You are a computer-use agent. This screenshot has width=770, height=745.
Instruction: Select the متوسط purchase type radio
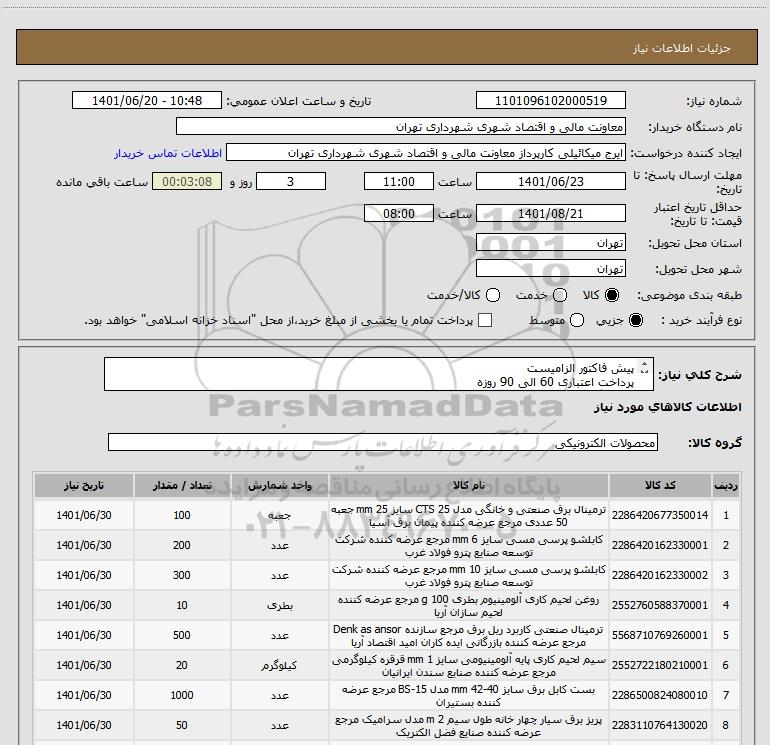pos(577,320)
